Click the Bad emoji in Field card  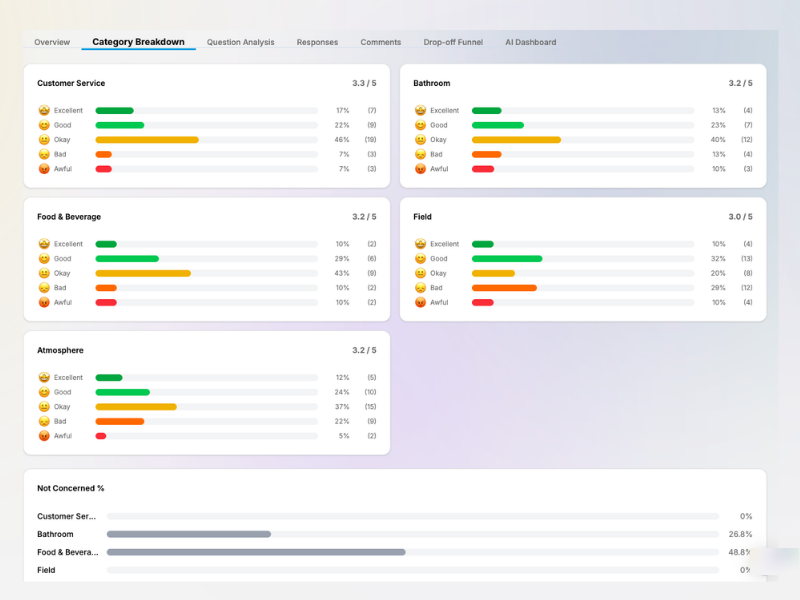tap(420, 288)
